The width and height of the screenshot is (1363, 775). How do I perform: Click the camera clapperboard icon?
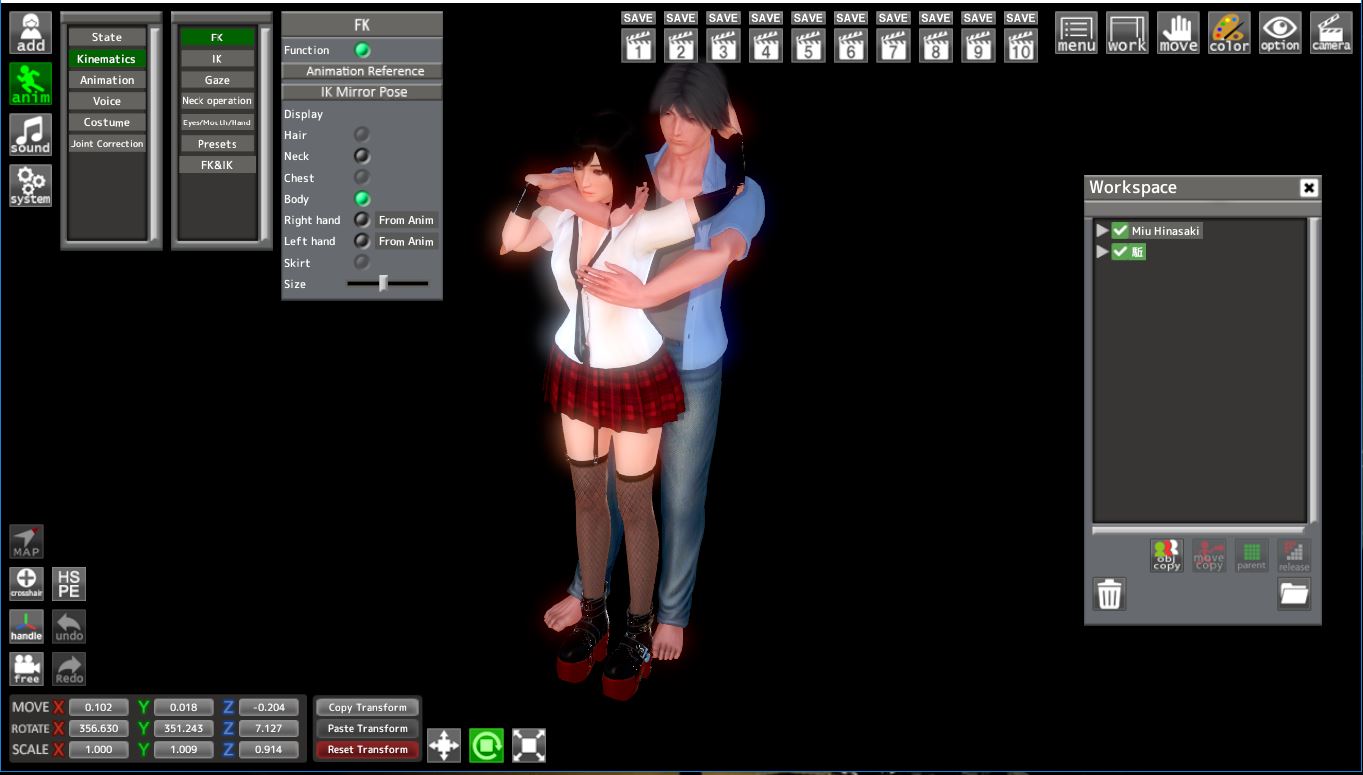[x=1330, y=34]
